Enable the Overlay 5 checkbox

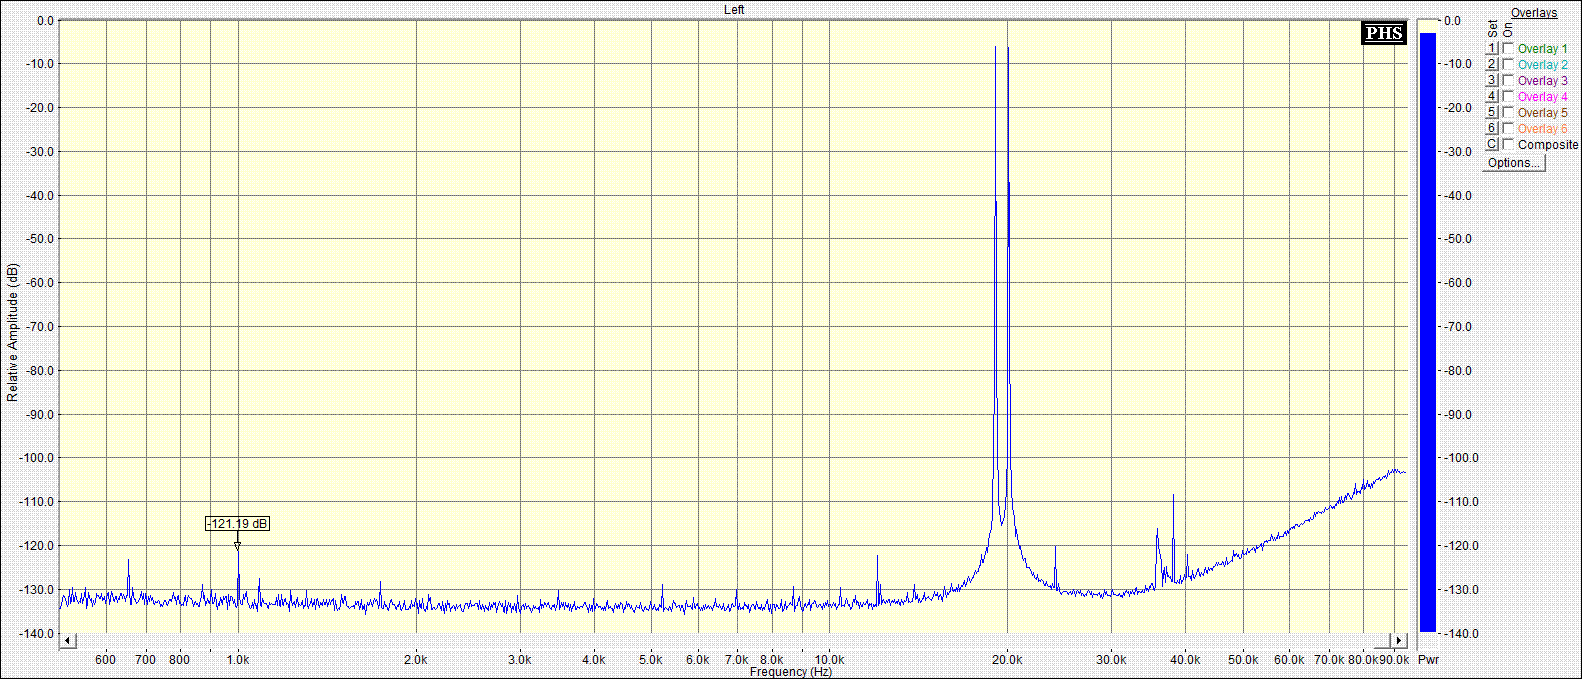coord(1508,112)
